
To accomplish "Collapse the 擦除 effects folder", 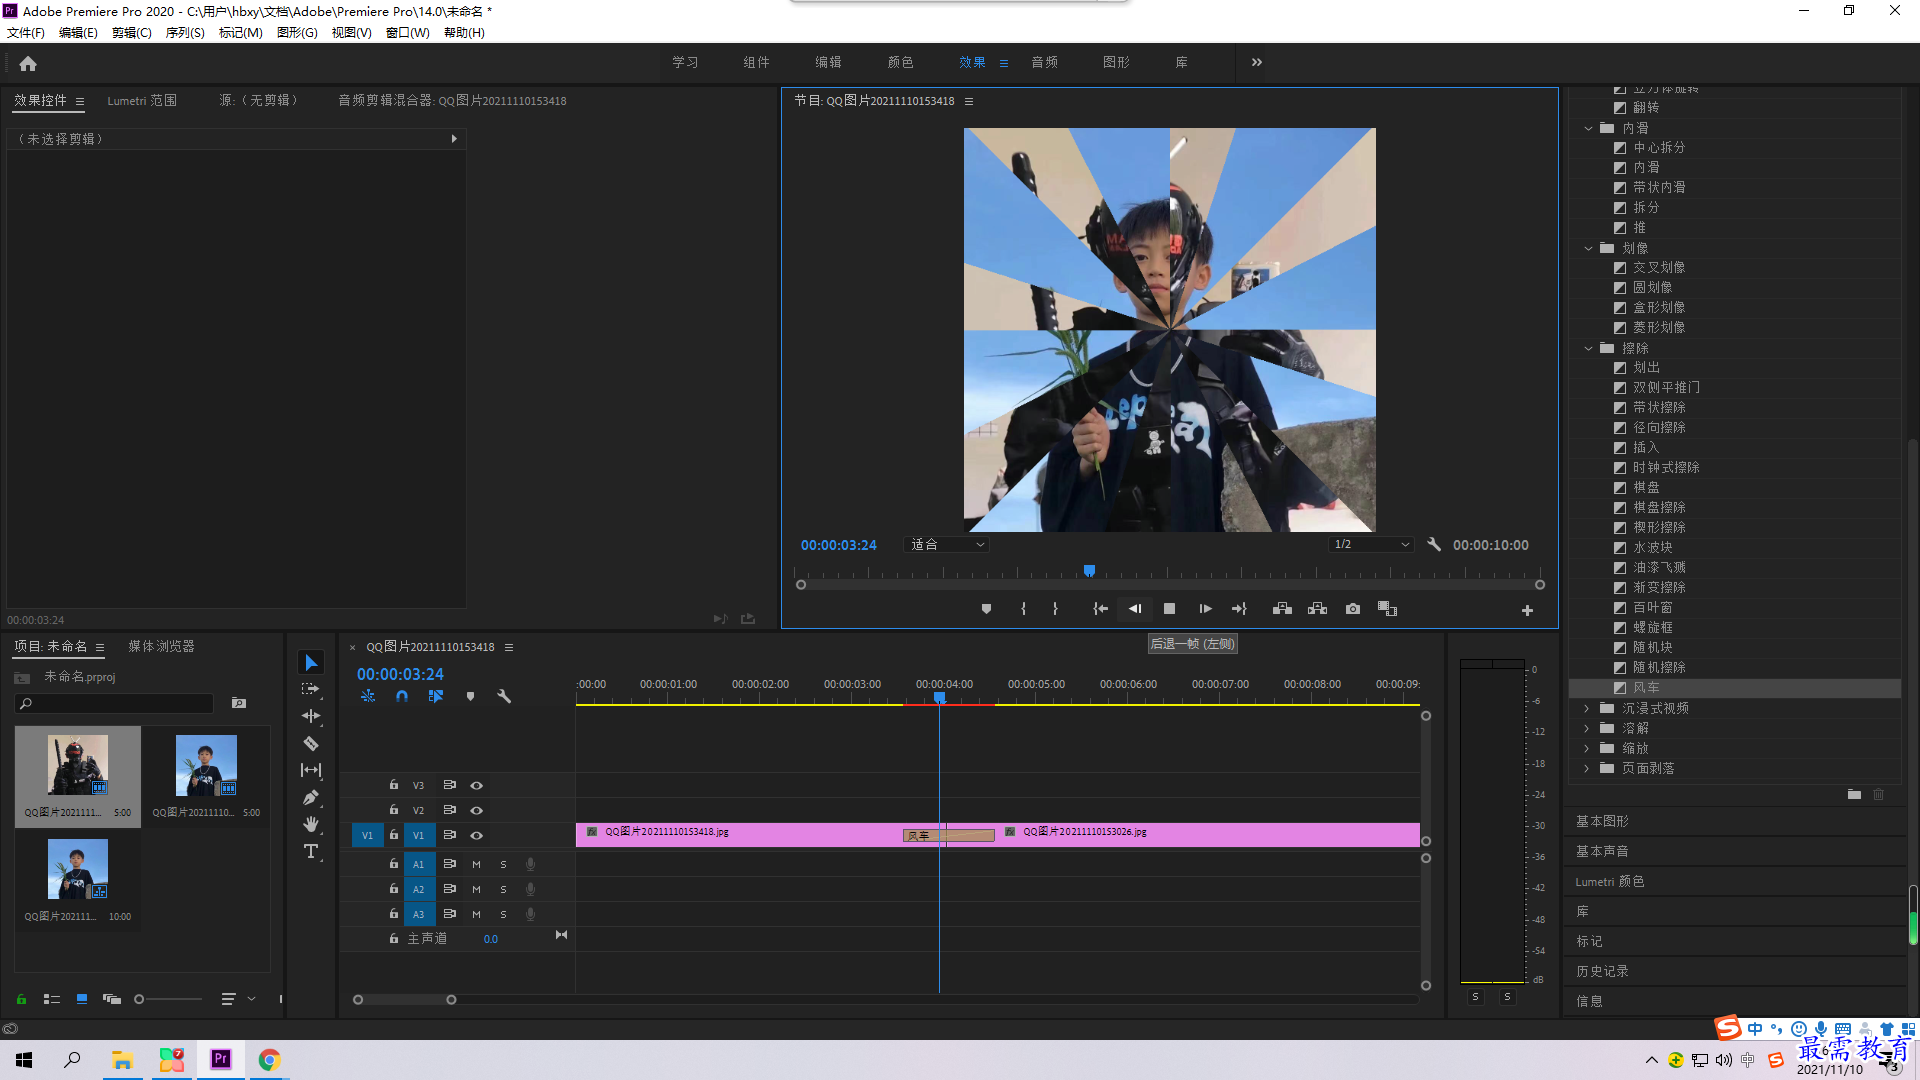I will click(x=1588, y=348).
